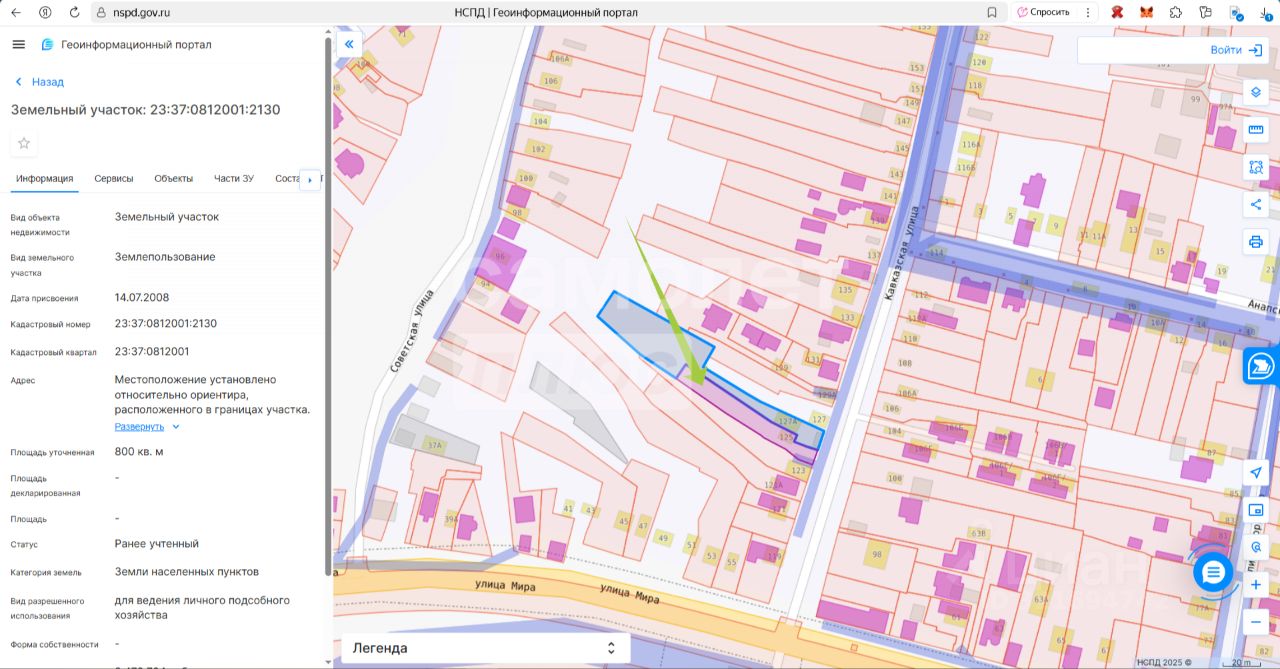Click the date value 14.07.2008
The height and width of the screenshot is (669, 1280).
click(x=142, y=298)
